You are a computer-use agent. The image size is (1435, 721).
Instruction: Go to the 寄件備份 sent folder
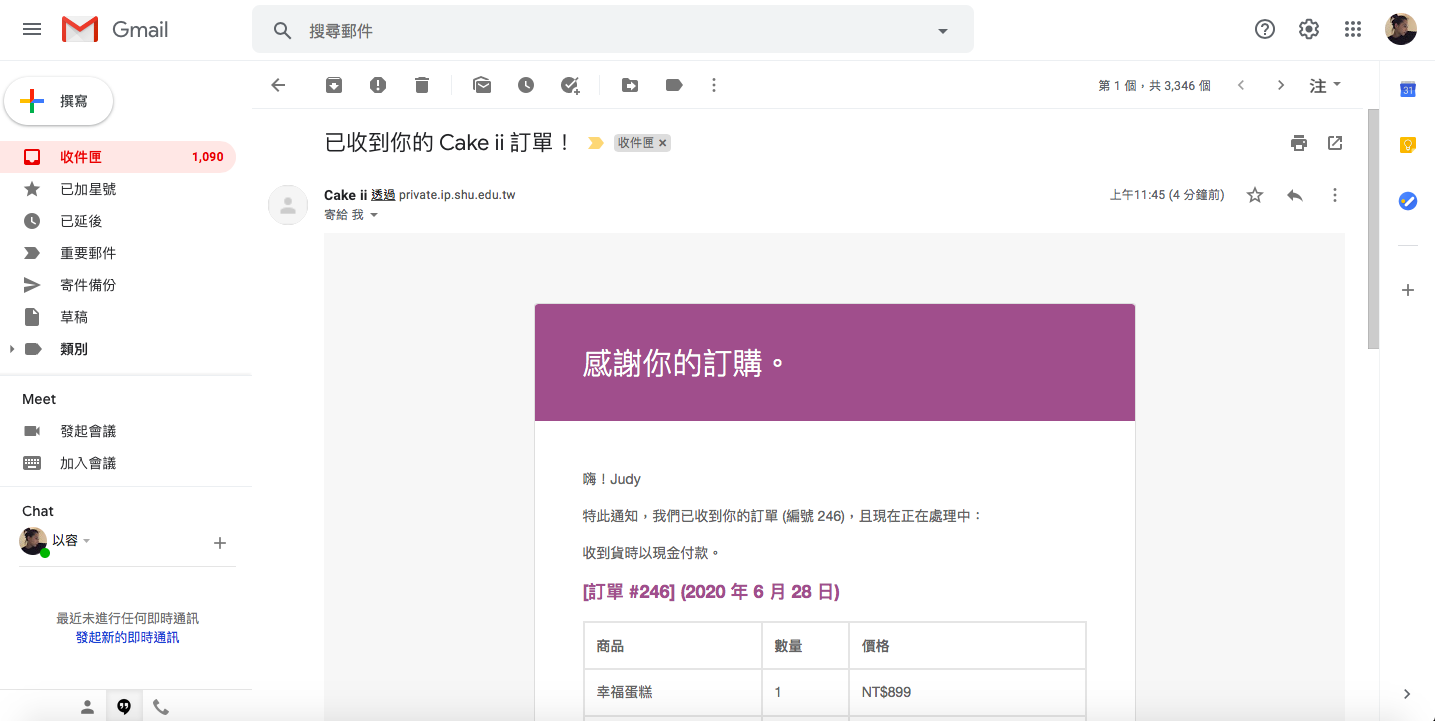point(88,285)
